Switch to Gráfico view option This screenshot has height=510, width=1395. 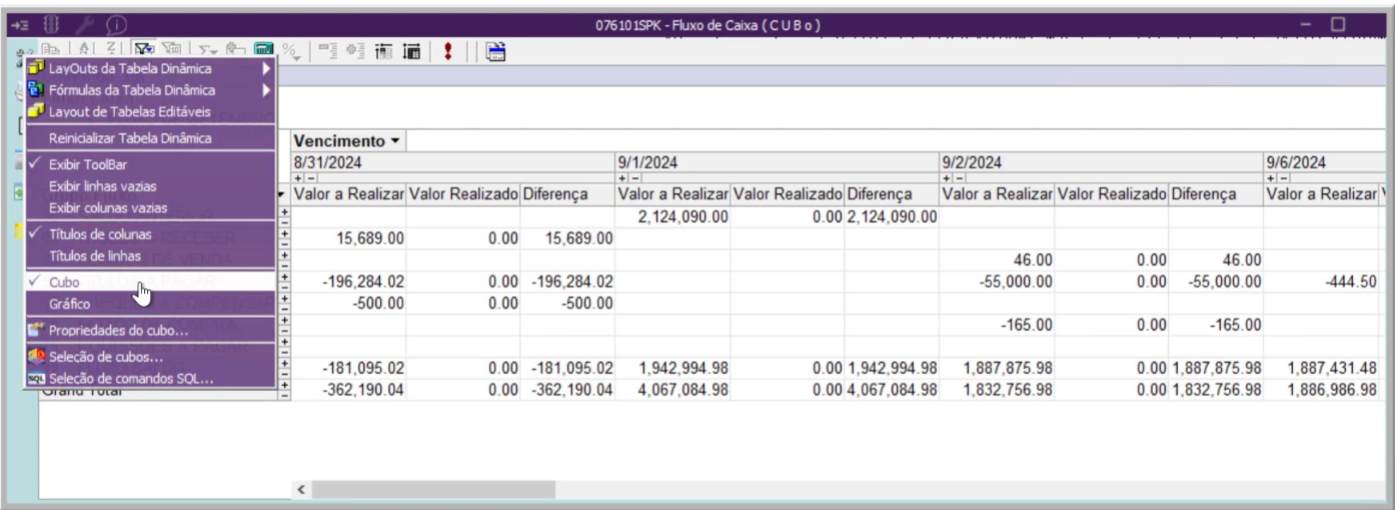[x=150, y=303]
